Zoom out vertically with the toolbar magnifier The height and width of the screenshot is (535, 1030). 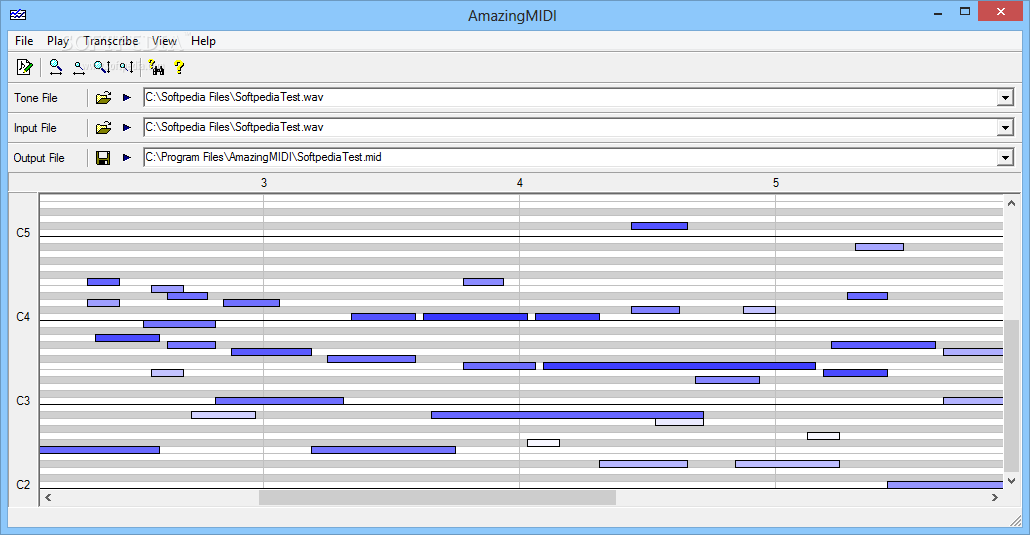point(127,67)
